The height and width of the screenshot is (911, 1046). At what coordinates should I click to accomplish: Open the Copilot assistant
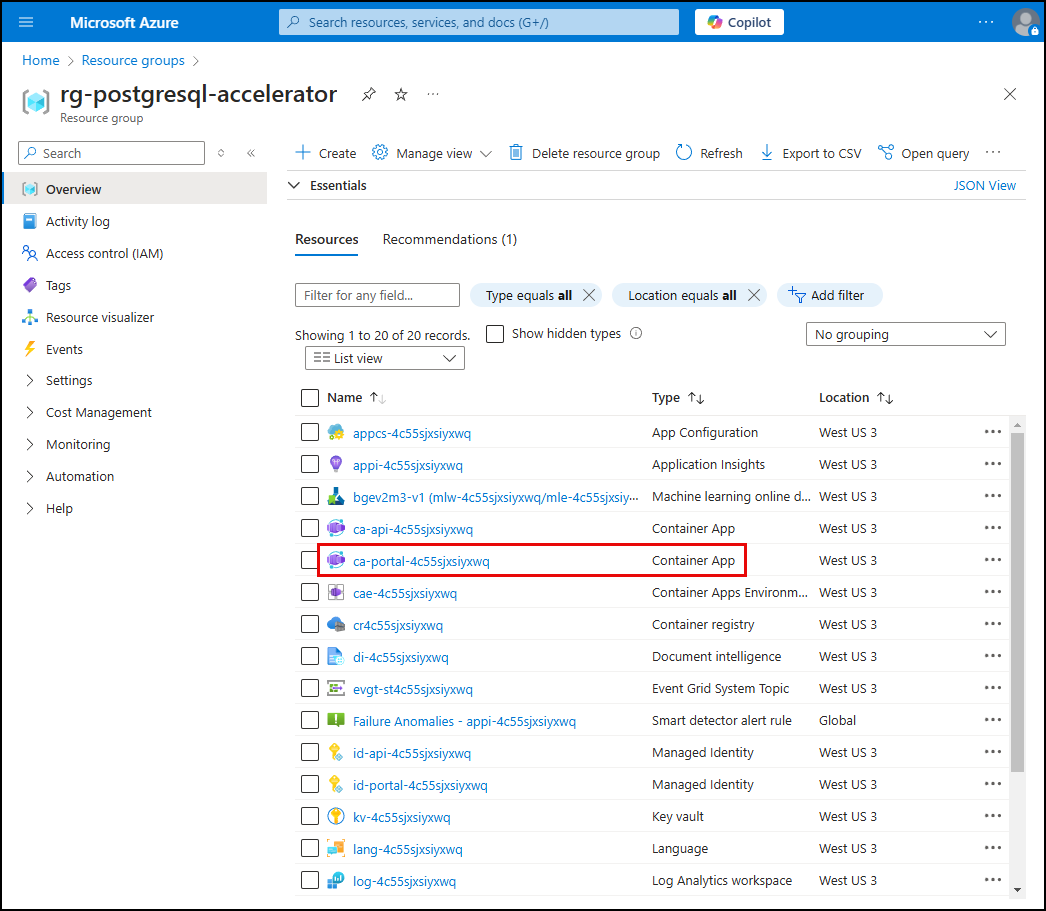click(739, 22)
